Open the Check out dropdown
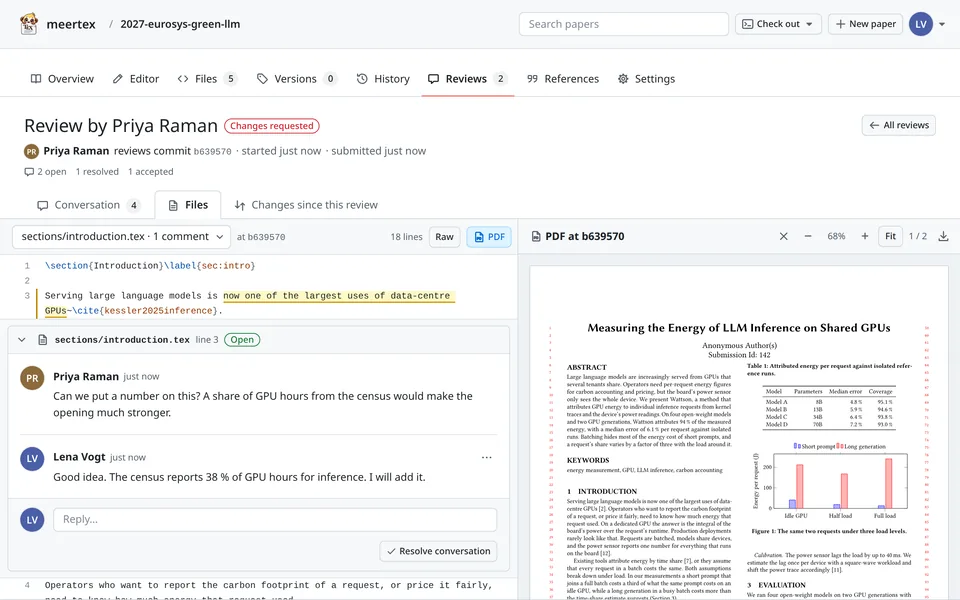960x600 pixels. 778,24
